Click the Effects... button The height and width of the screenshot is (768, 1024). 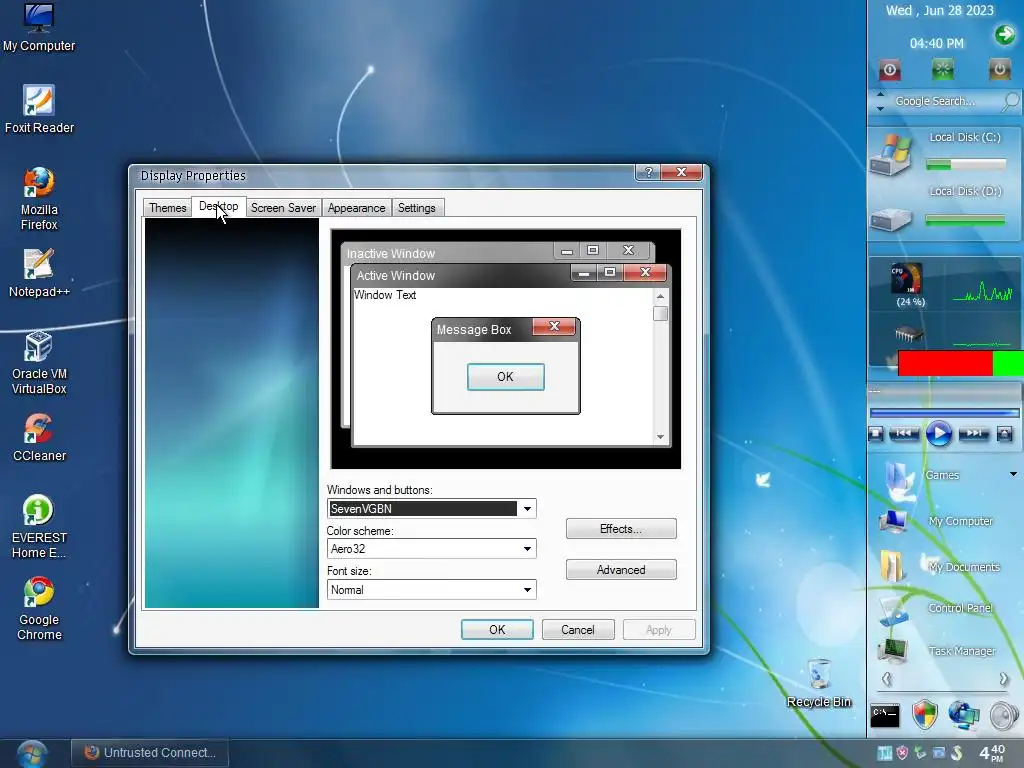[621, 529]
